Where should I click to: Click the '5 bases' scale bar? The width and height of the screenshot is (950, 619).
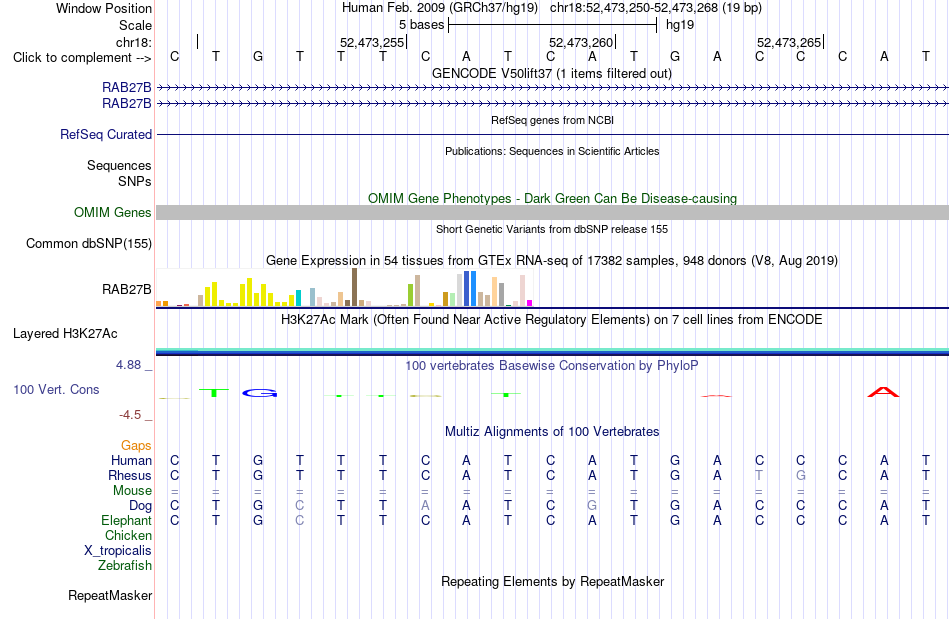click(x=553, y=25)
